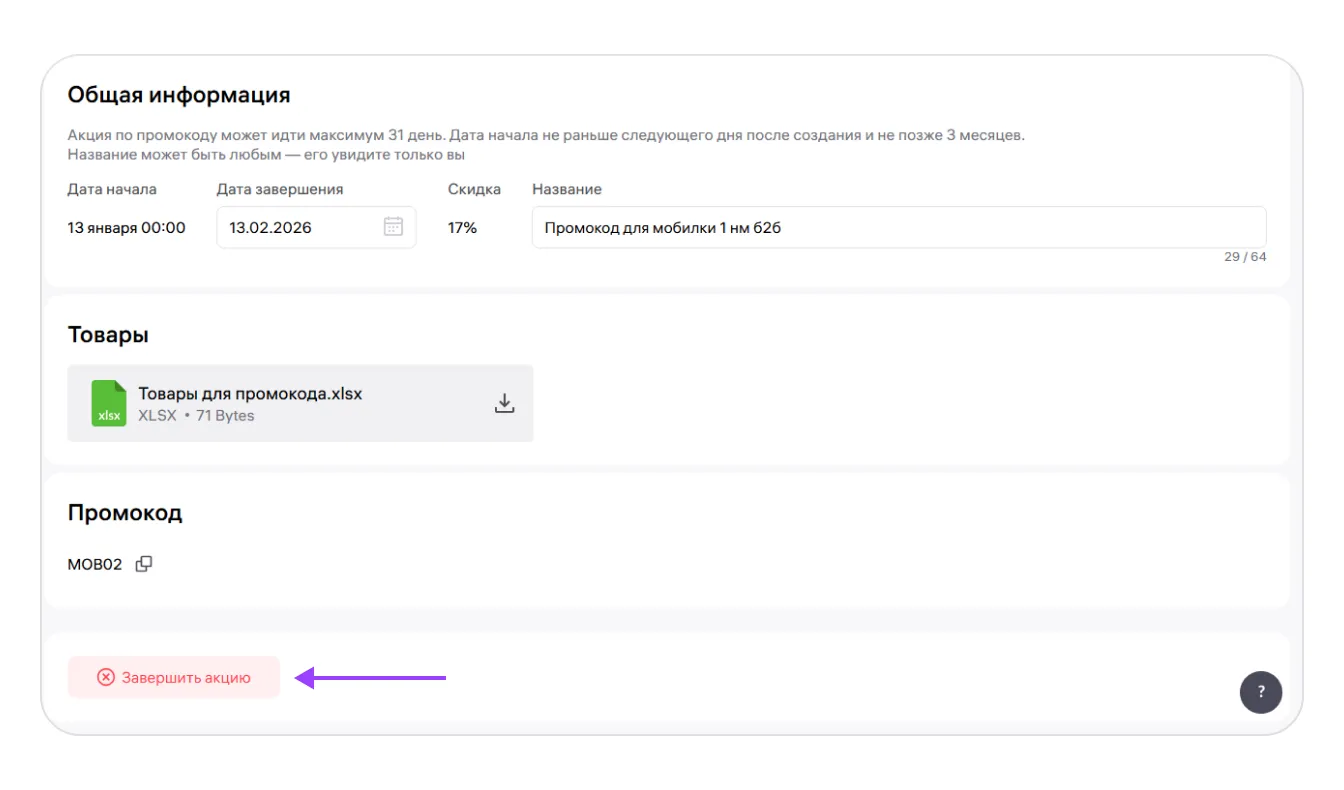Focus the Название promo name text field
Viewport: 1344px width, 790px height.
point(898,227)
